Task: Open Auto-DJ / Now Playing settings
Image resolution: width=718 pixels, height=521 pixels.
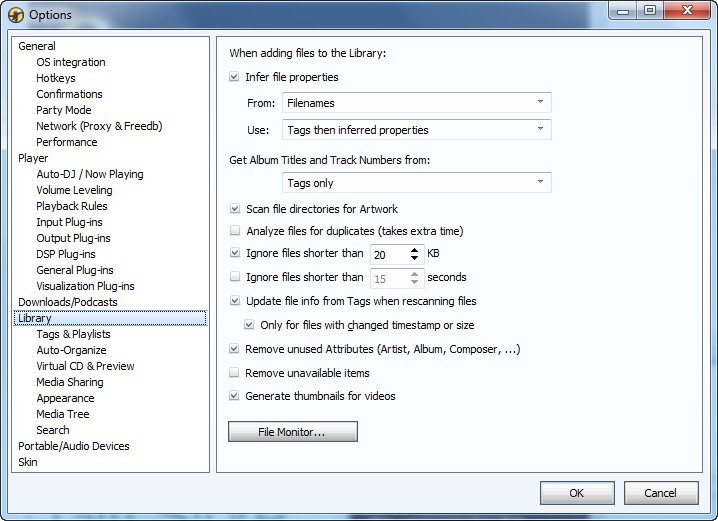Action: tap(90, 174)
